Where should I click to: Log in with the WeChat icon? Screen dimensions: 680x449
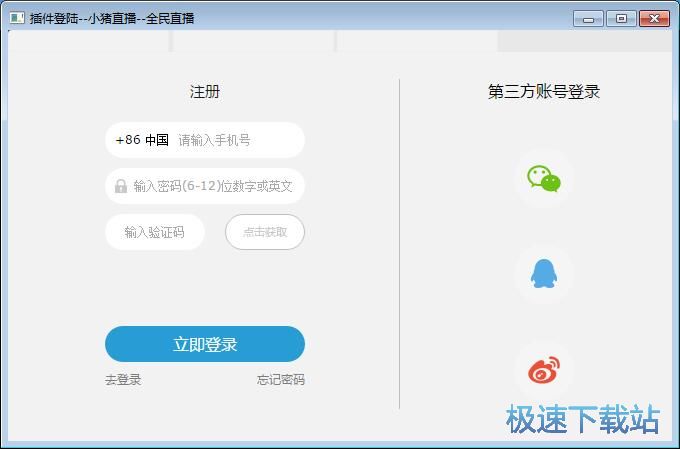pyautogui.click(x=543, y=178)
